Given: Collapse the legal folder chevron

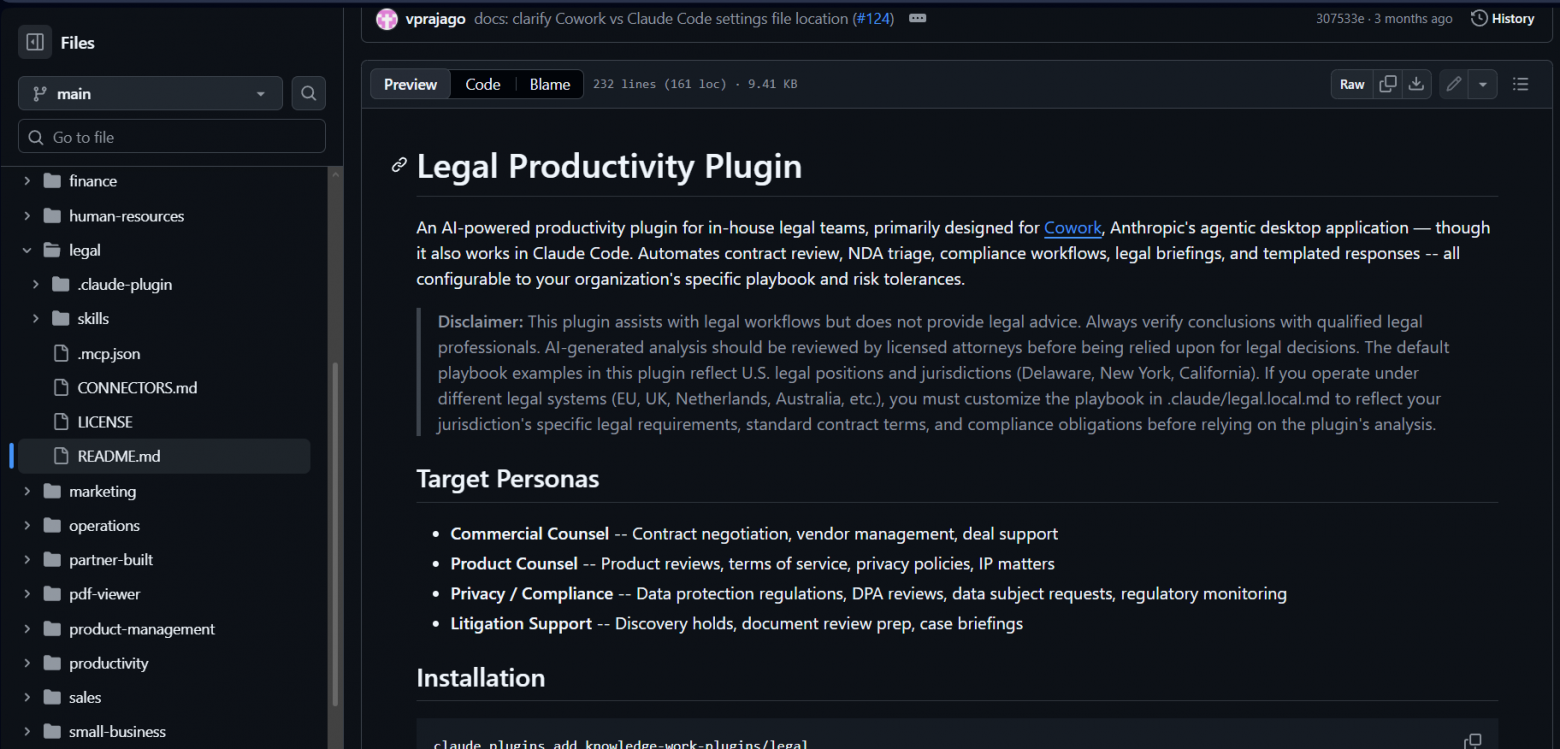Looking at the screenshot, I should tap(27, 250).
